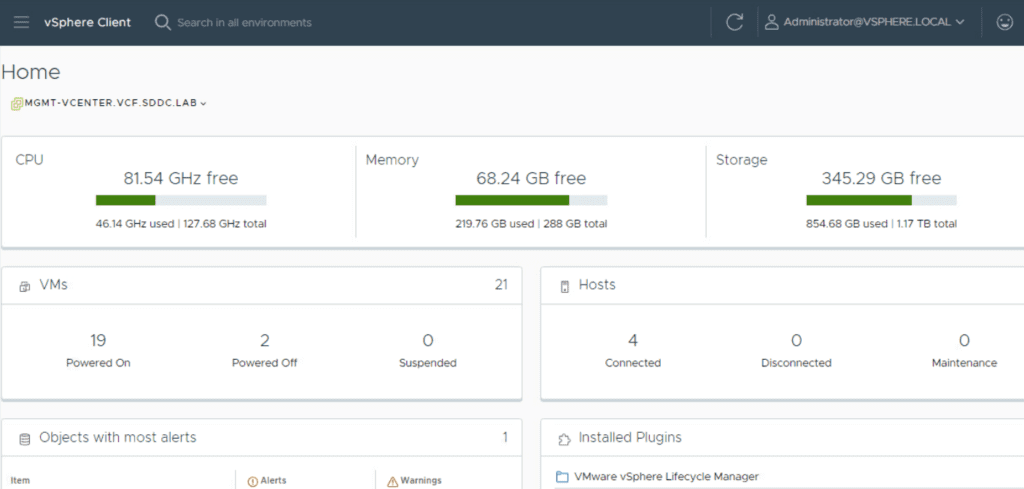1024x489 pixels.
Task: Click the Installed Plugins title
Action: pyautogui.click(x=630, y=437)
